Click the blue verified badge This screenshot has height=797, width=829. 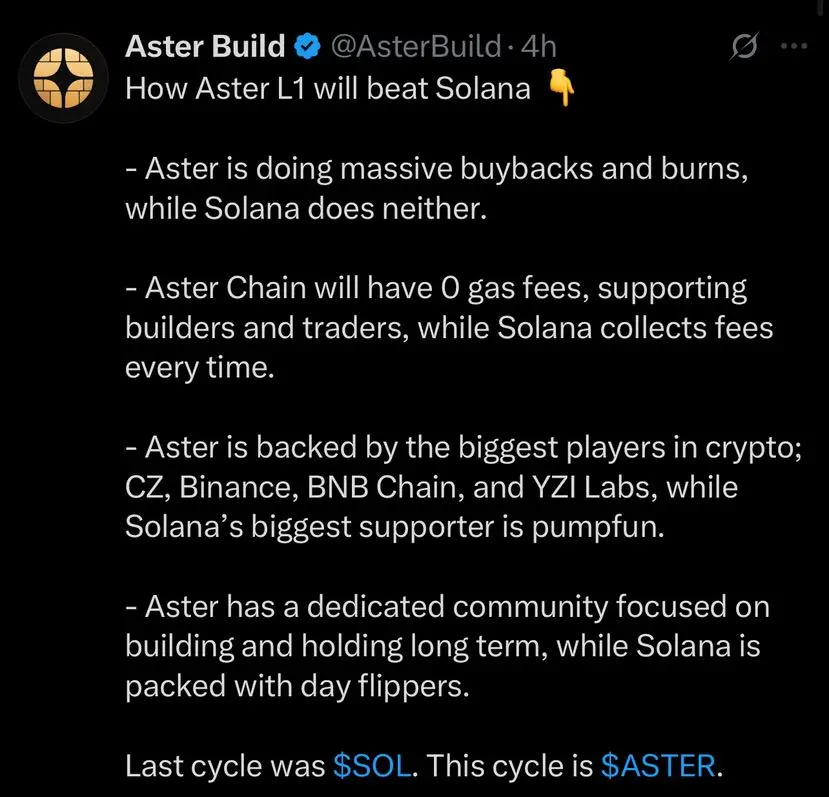click(x=307, y=47)
